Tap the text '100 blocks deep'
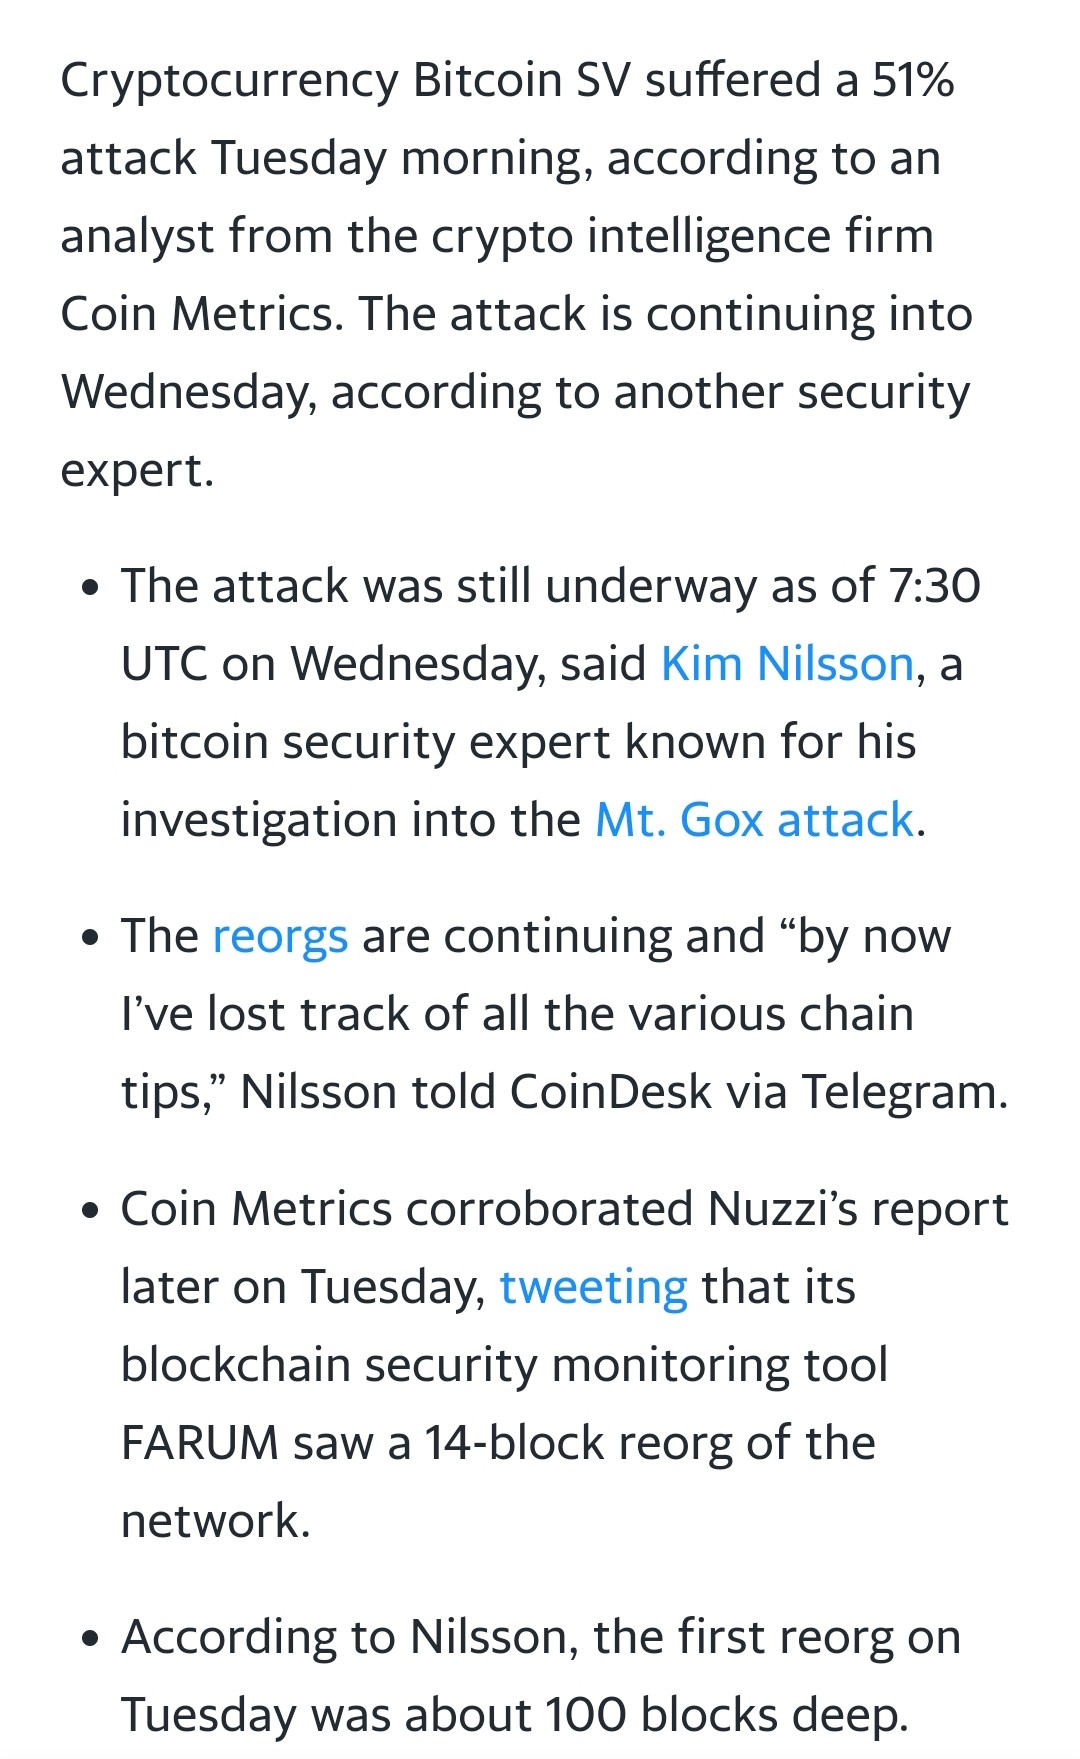This screenshot has width=1080, height=1759. [x=727, y=1716]
